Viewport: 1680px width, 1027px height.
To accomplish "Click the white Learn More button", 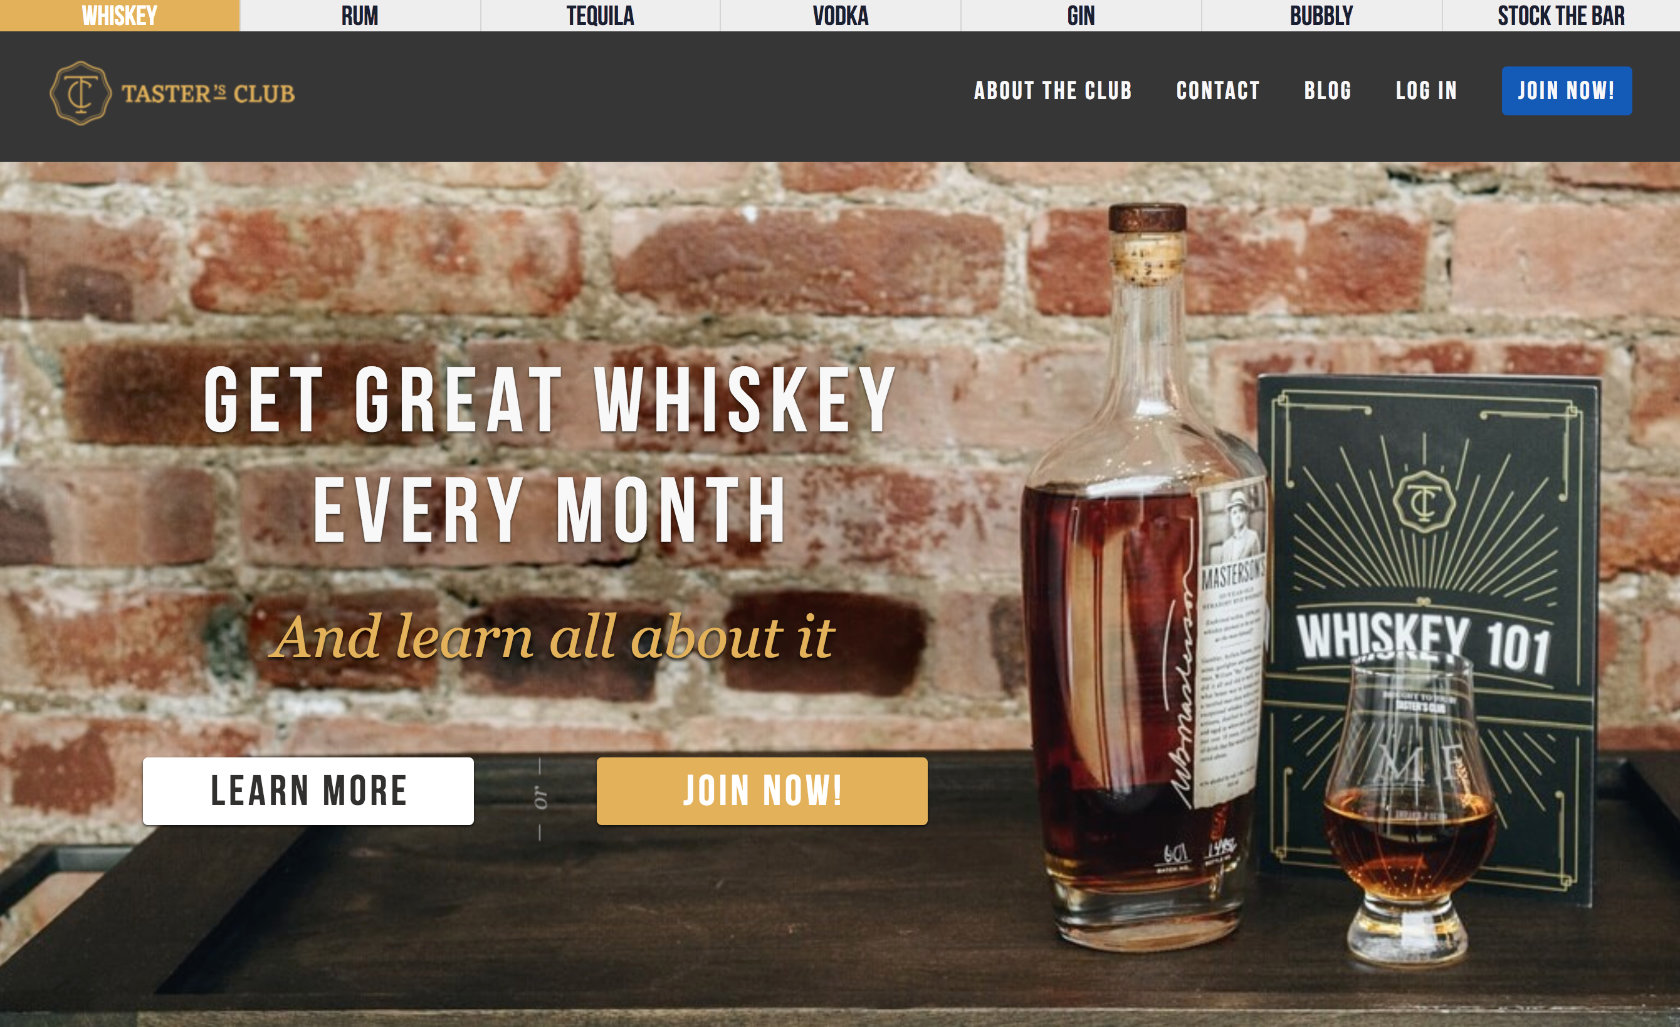I will click(308, 791).
